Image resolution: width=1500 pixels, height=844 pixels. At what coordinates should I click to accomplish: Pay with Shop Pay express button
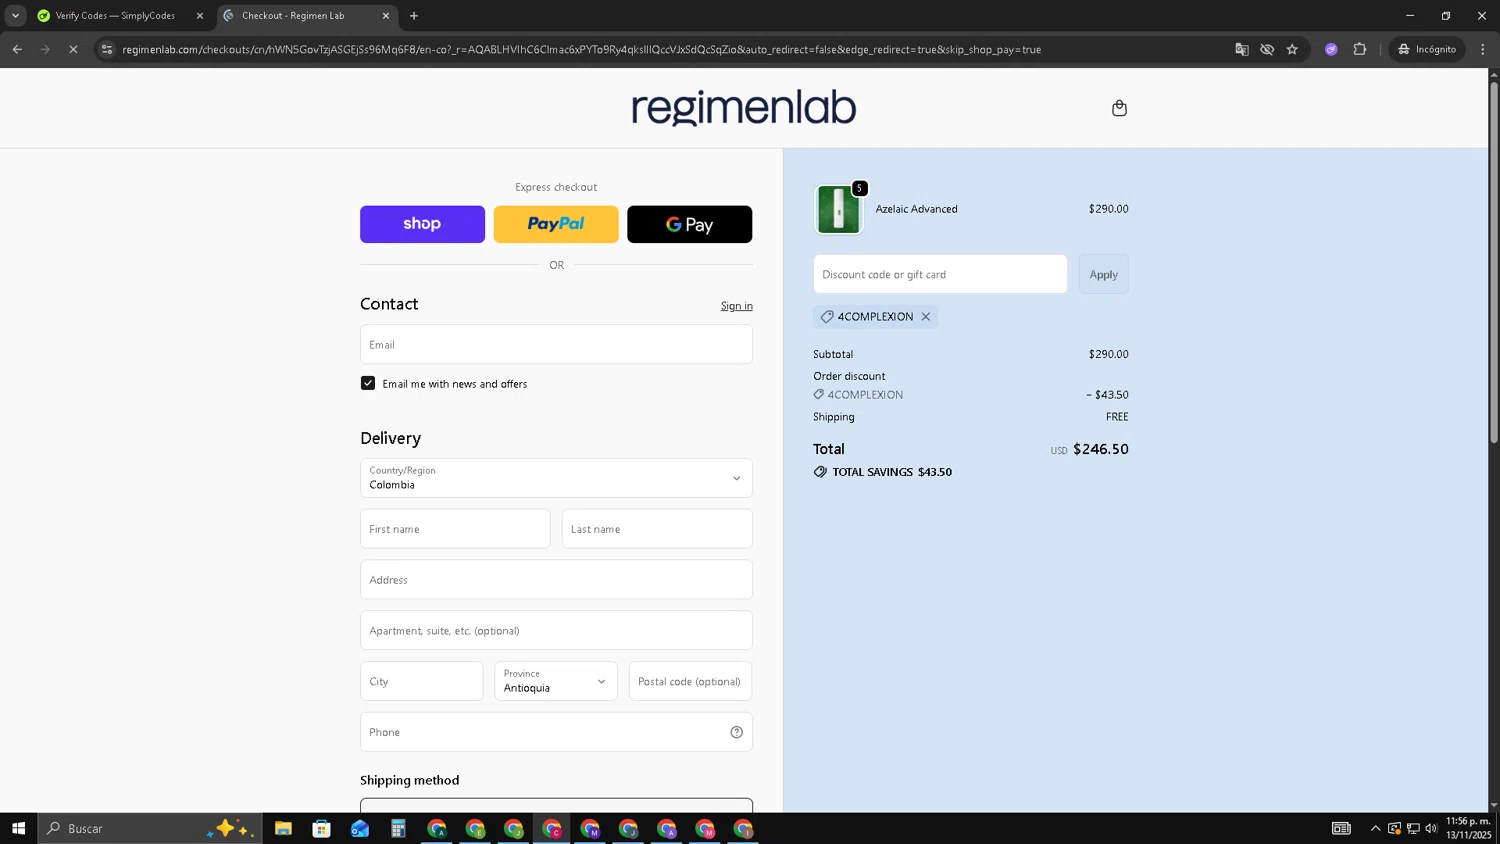[422, 224]
